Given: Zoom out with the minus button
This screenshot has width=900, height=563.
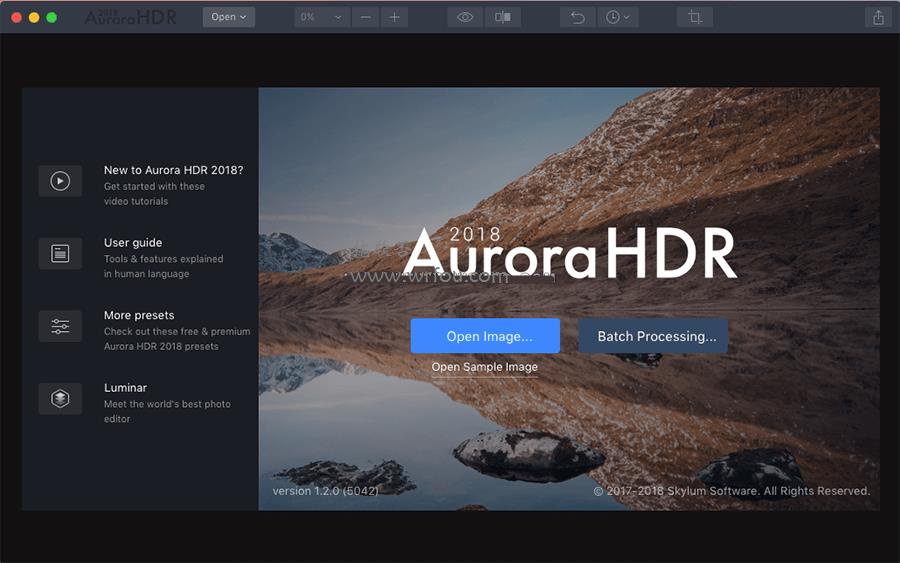Looking at the screenshot, I should [x=365, y=17].
